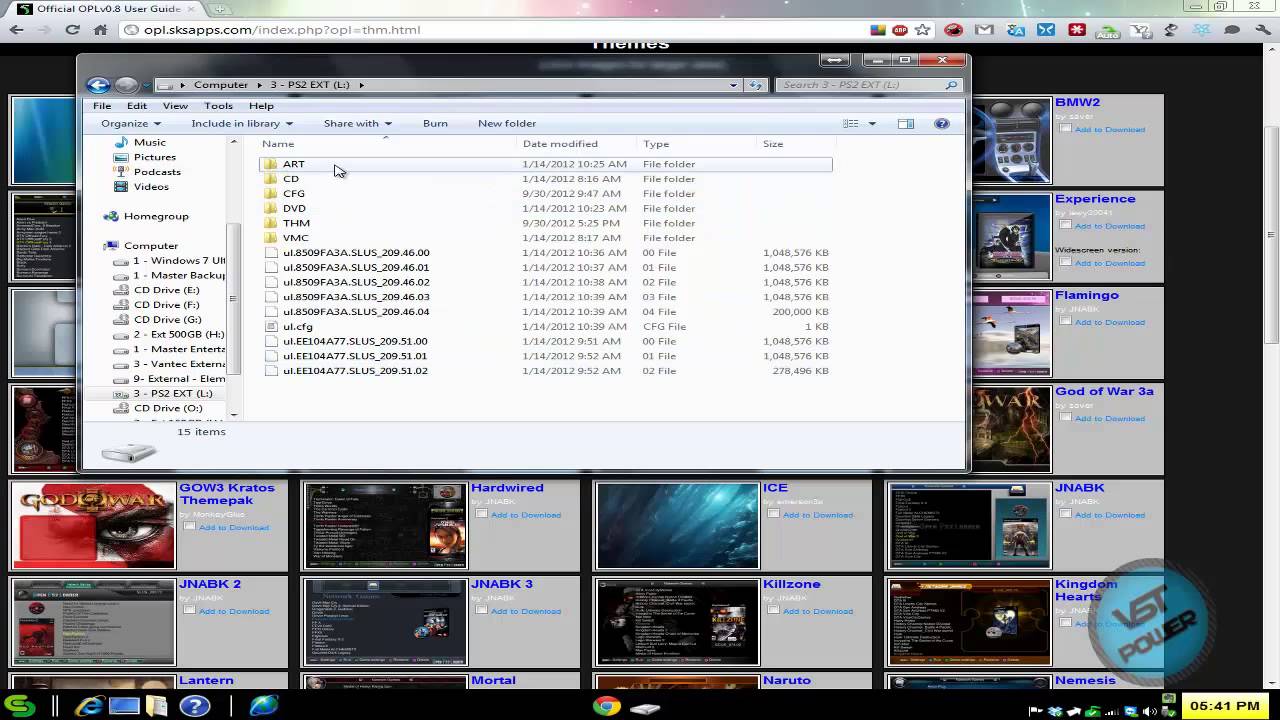Open the Help icon in the taskbar

195,706
